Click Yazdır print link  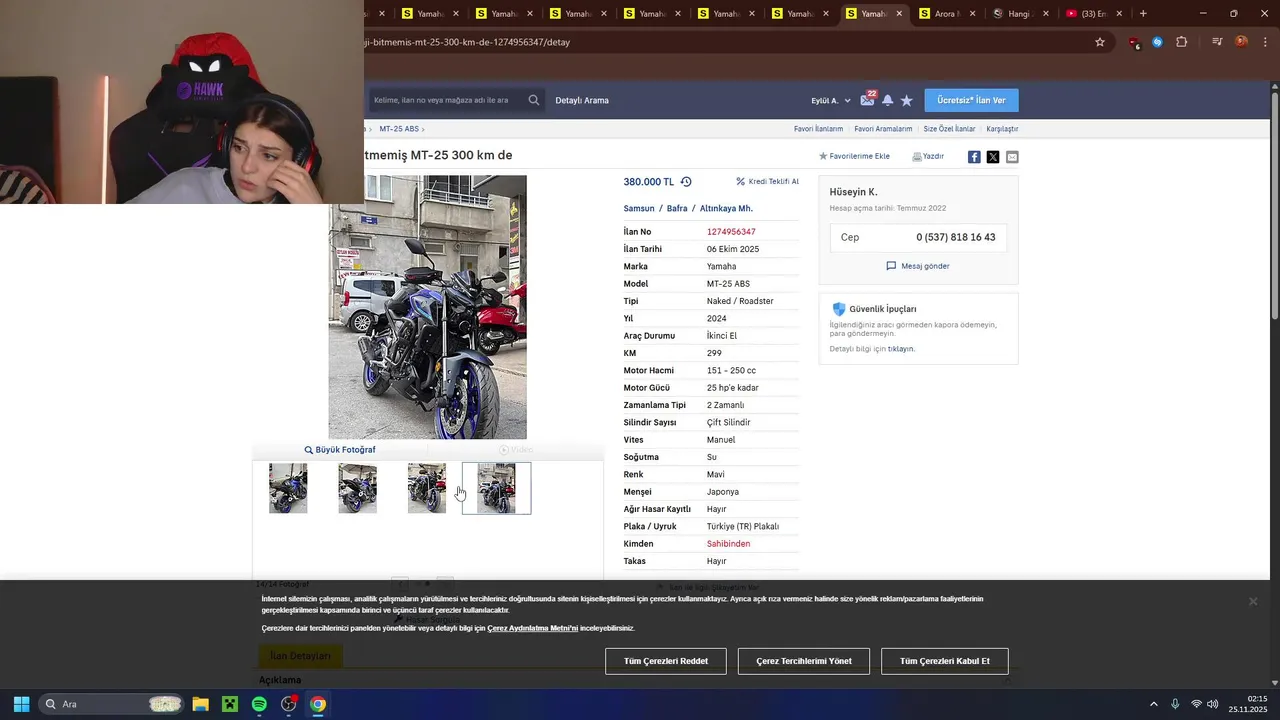click(x=928, y=156)
